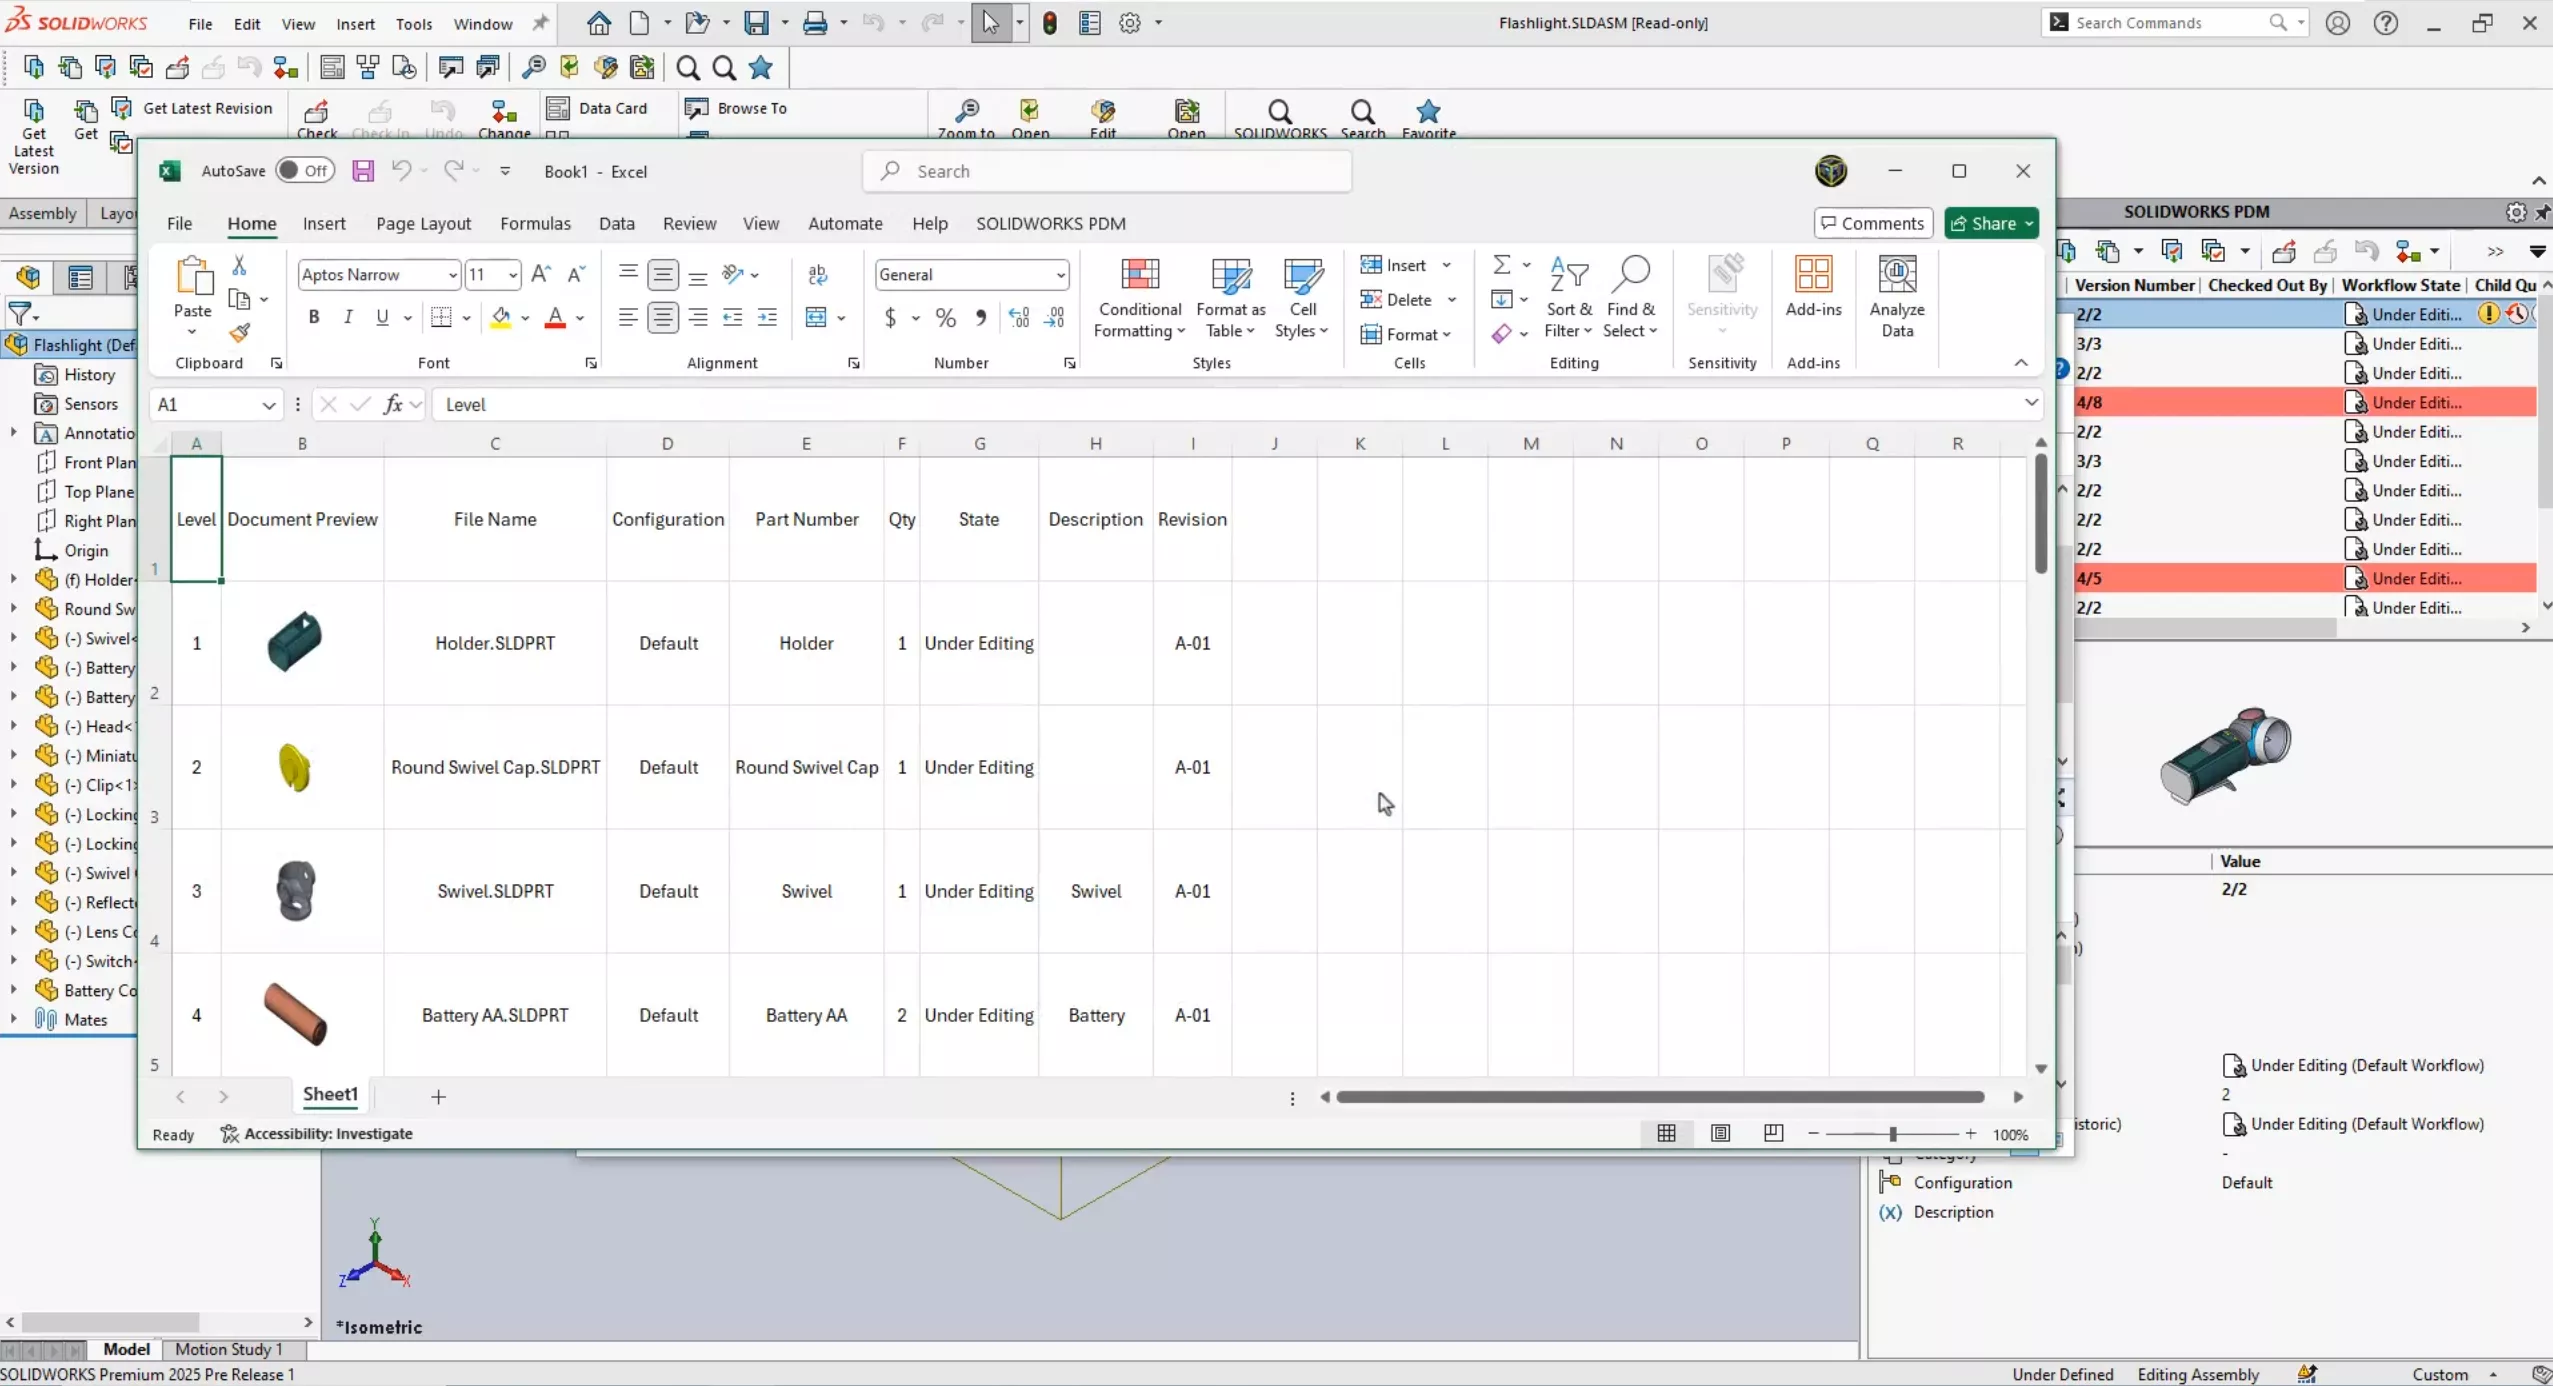Viewport: 2553px width, 1386px height.
Task: Apply Bold formatting in Excel
Action: pos(314,317)
